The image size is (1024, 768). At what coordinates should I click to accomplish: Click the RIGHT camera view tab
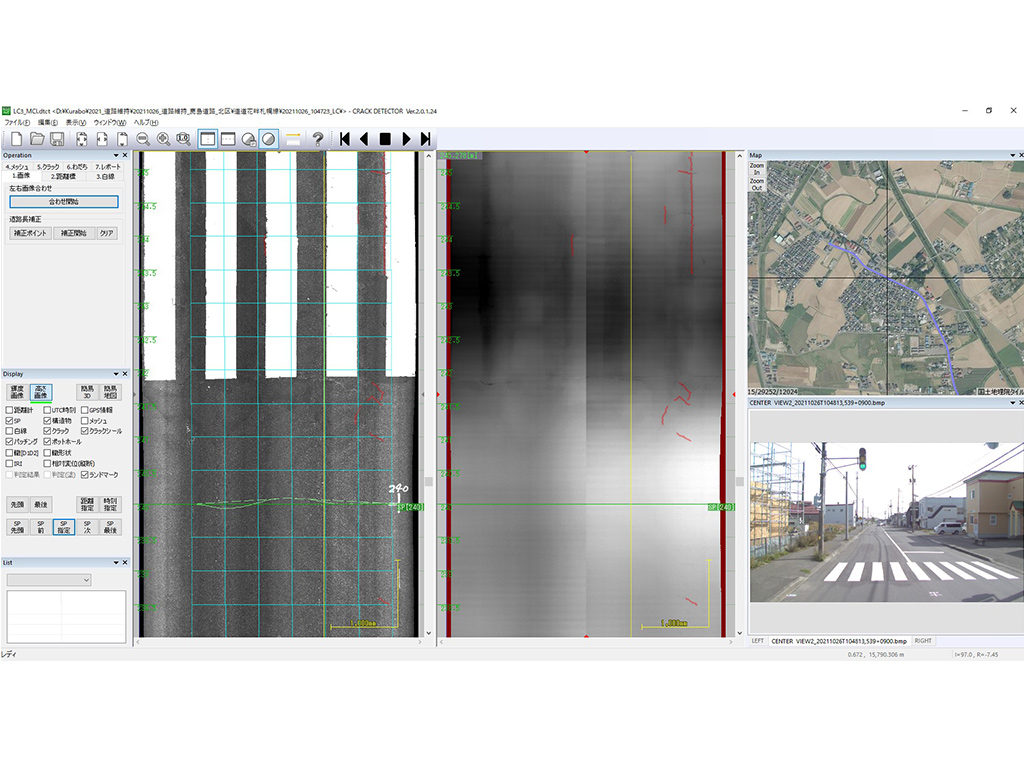[x=923, y=641]
